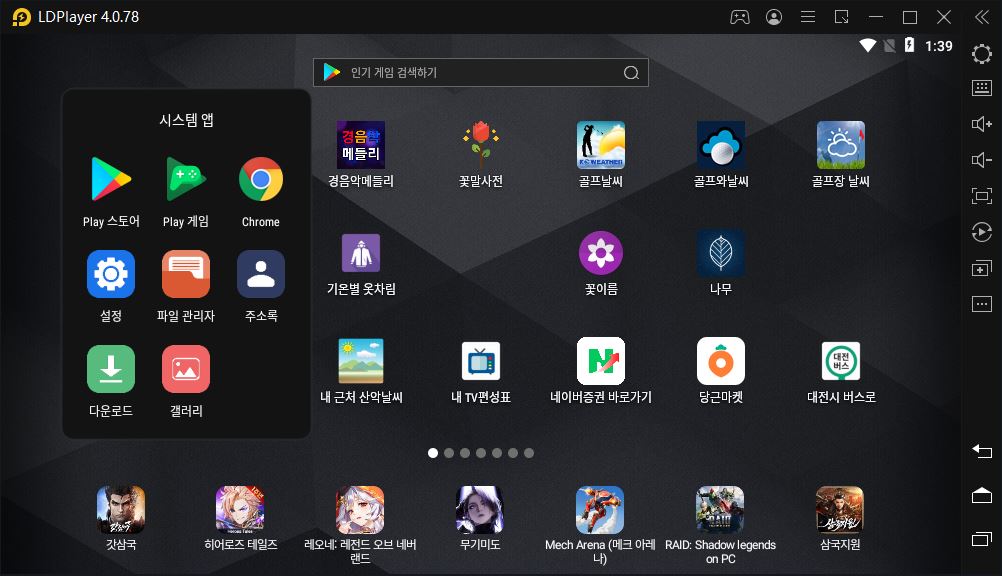The image size is (1002, 576).
Task: Open the keyboard mapping tool
Action: point(981,89)
